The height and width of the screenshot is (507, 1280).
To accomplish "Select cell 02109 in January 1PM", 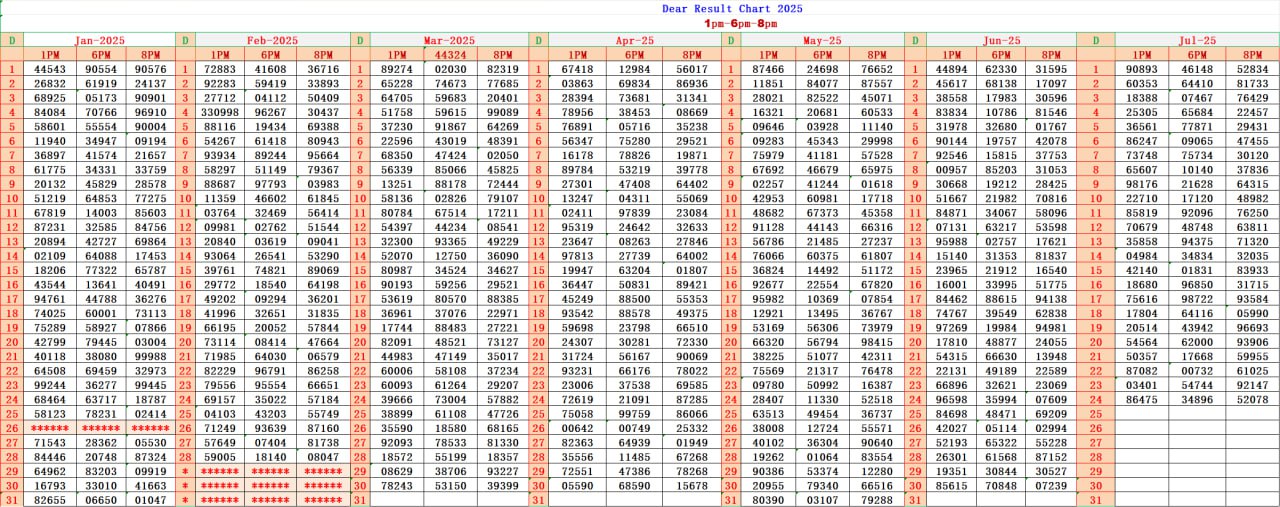I will coord(49,256).
